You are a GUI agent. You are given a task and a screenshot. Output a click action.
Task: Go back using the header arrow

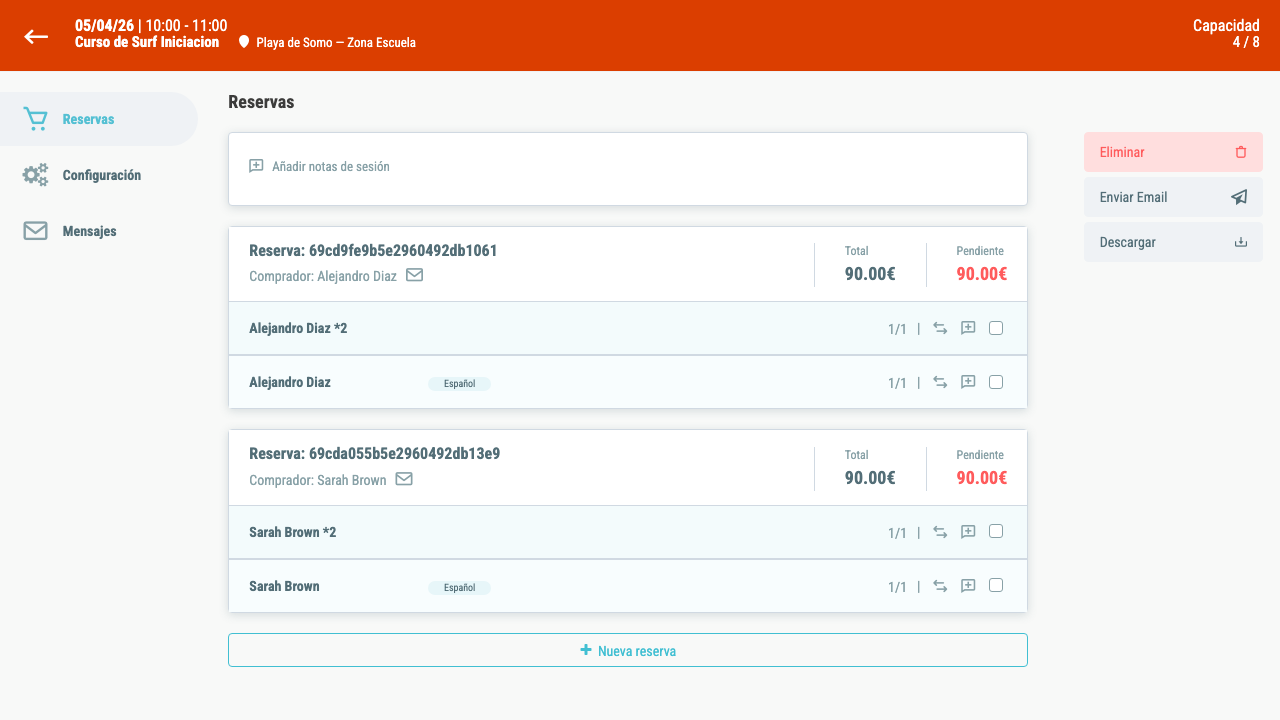36,36
